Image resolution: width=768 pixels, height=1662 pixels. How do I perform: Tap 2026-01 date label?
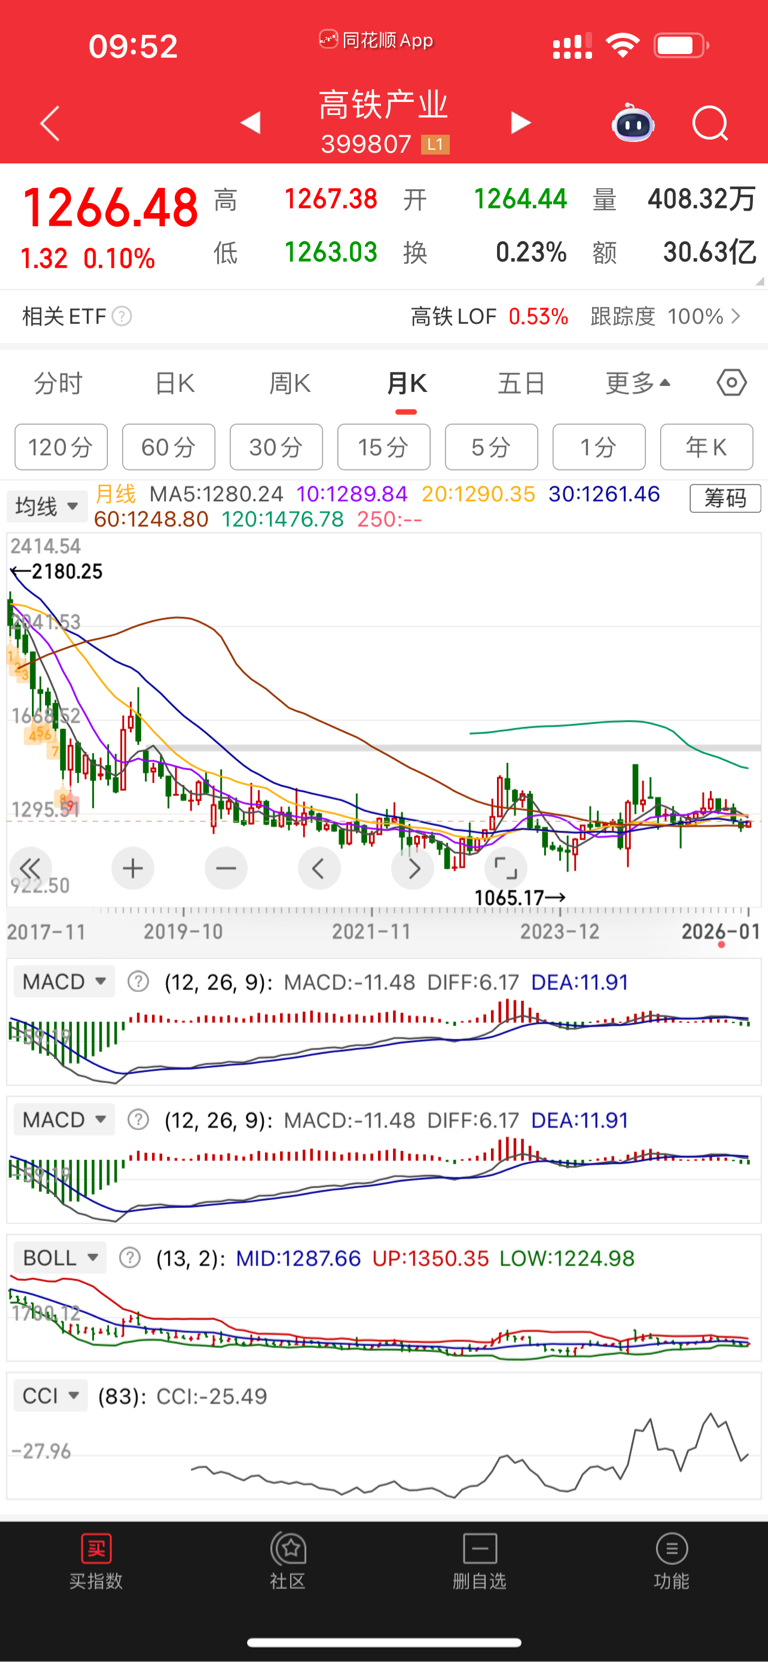pyautogui.click(x=721, y=931)
